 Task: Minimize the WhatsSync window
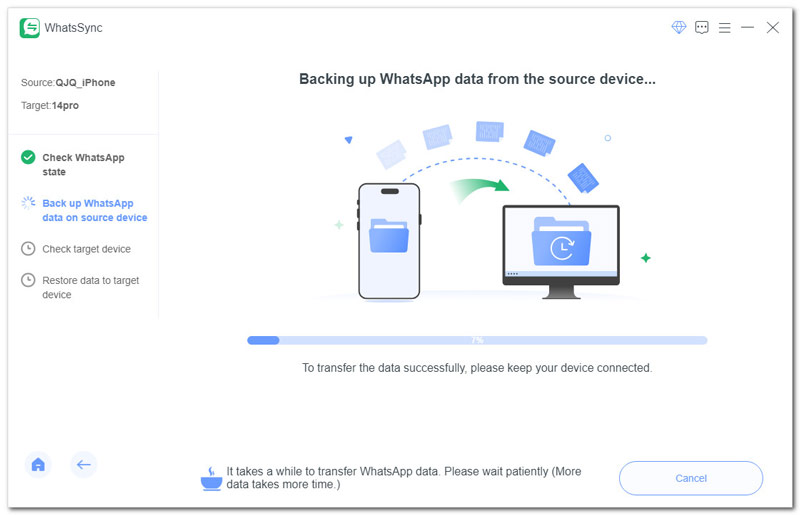click(x=747, y=27)
